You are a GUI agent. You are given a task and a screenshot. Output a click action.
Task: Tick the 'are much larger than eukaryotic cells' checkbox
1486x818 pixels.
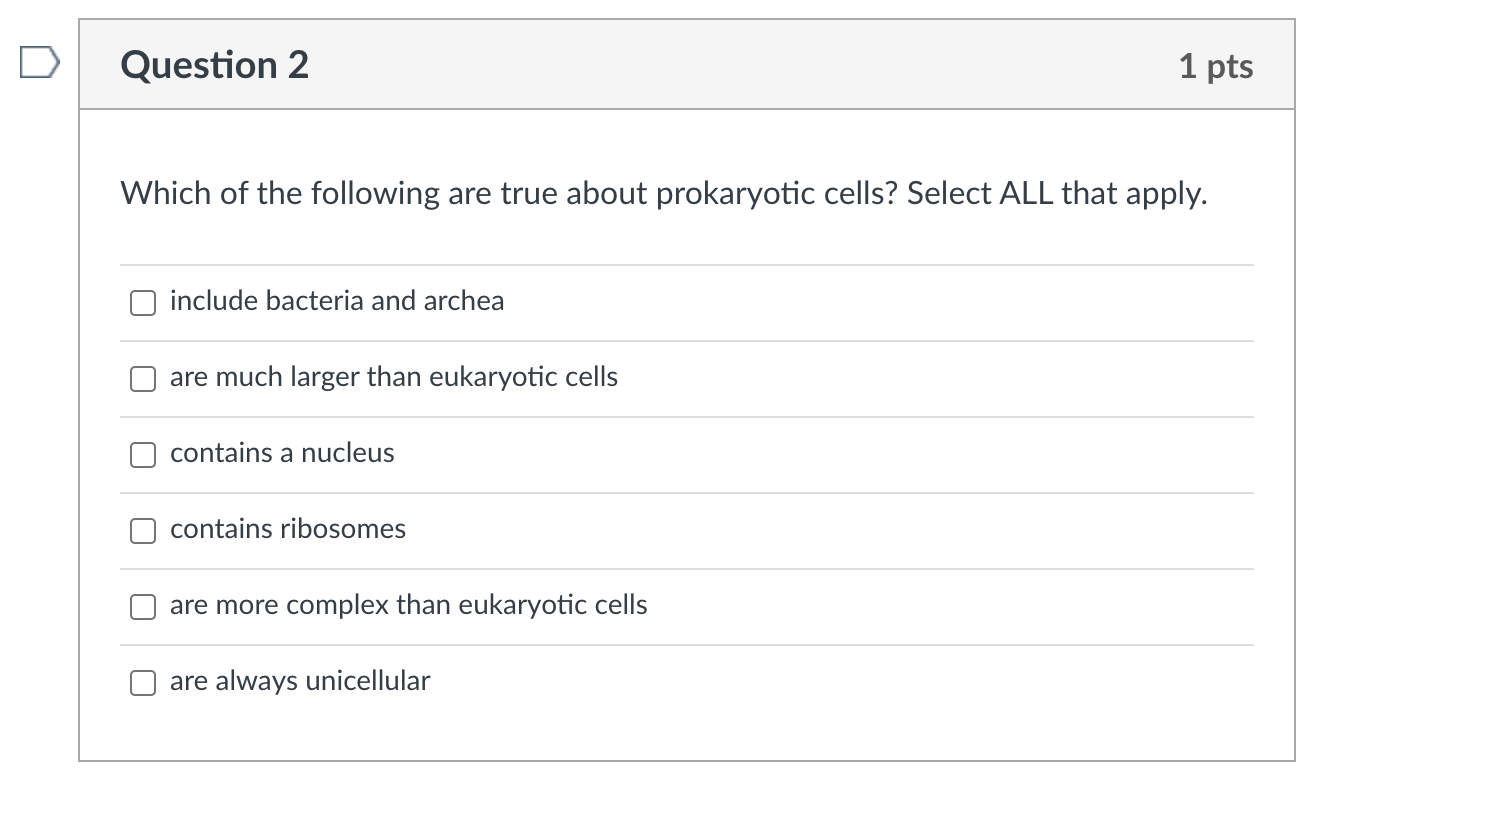click(143, 379)
